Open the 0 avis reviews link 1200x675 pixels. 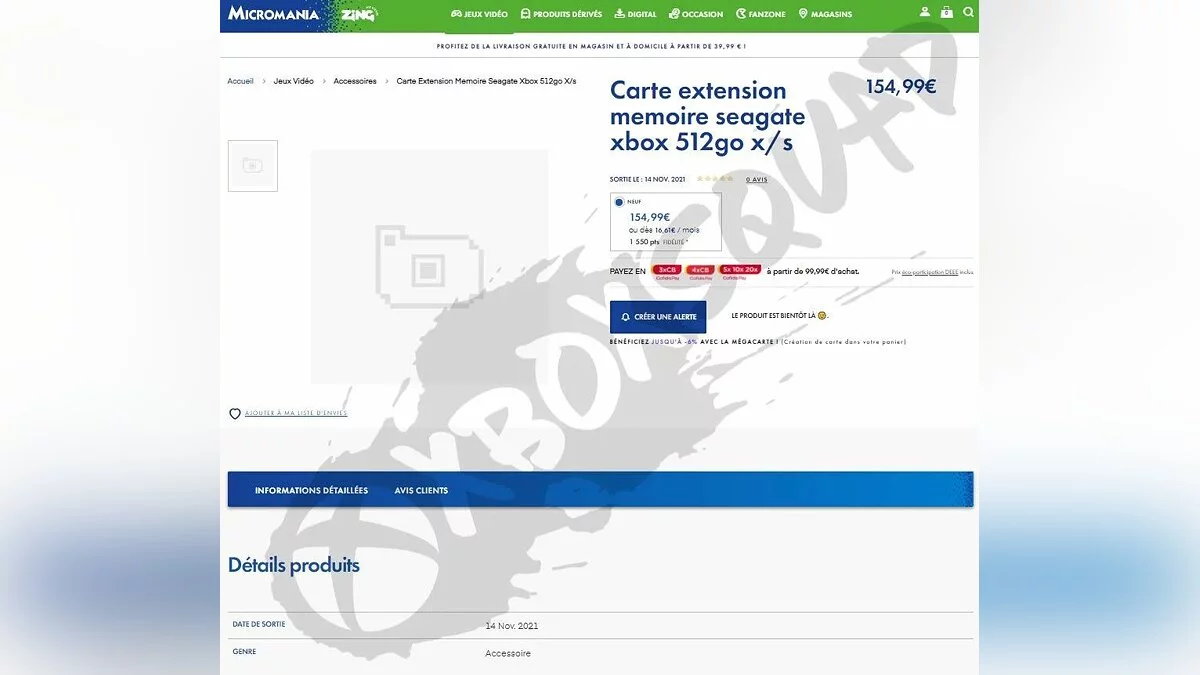(757, 179)
